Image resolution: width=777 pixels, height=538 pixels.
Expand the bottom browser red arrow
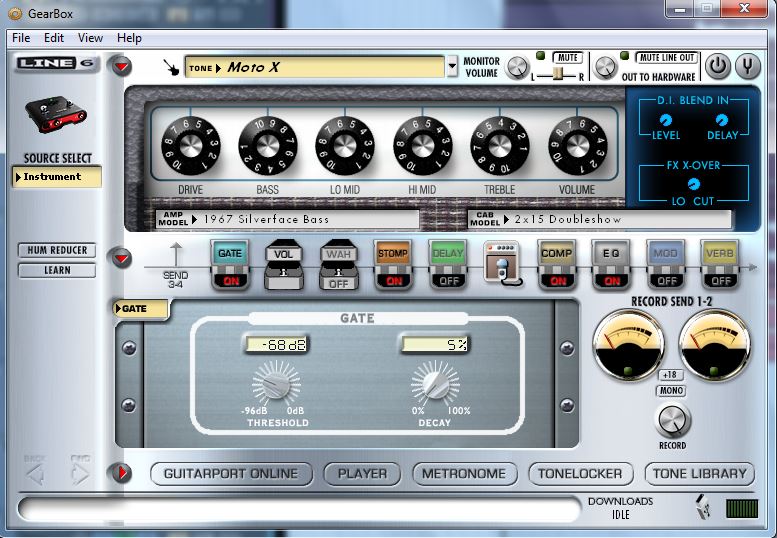point(121,473)
